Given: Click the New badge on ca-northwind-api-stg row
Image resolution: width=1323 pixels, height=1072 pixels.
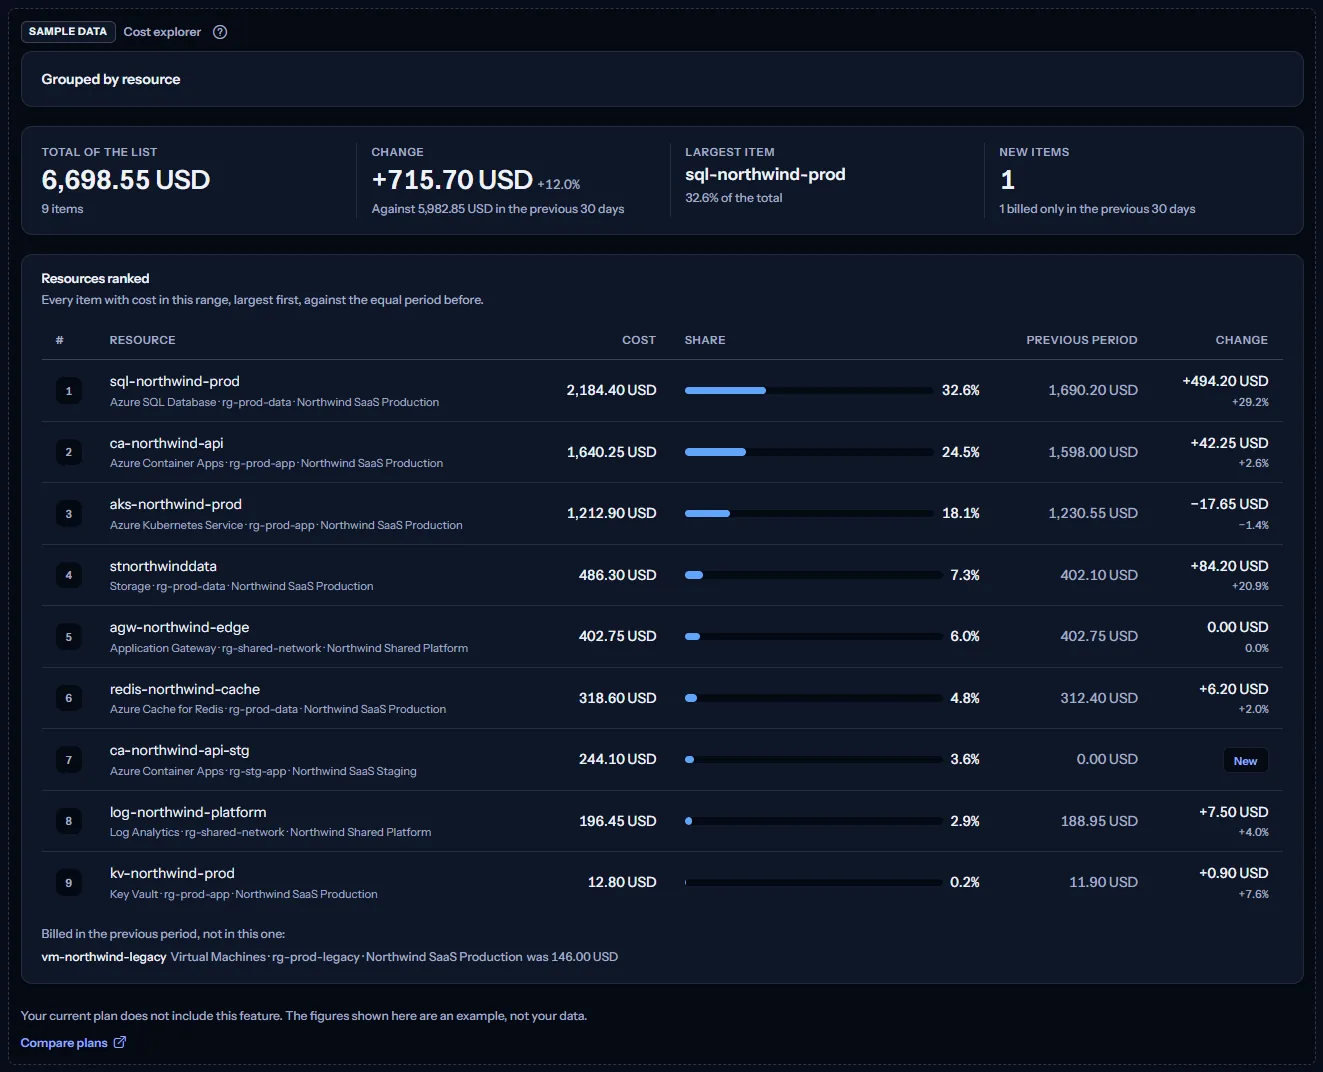Looking at the screenshot, I should (1245, 761).
